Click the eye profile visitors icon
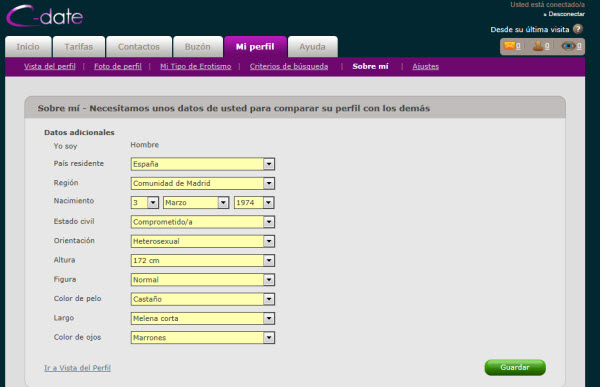This screenshot has width=600, height=387. (568, 46)
